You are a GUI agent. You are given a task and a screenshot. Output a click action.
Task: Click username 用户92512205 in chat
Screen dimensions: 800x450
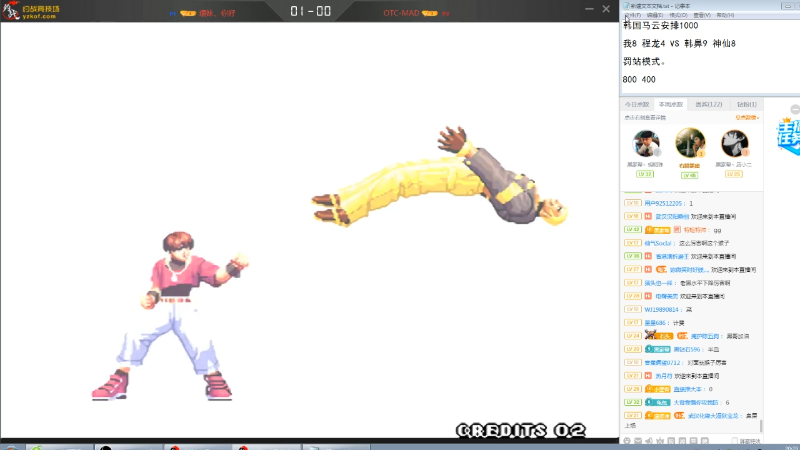click(664, 203)
